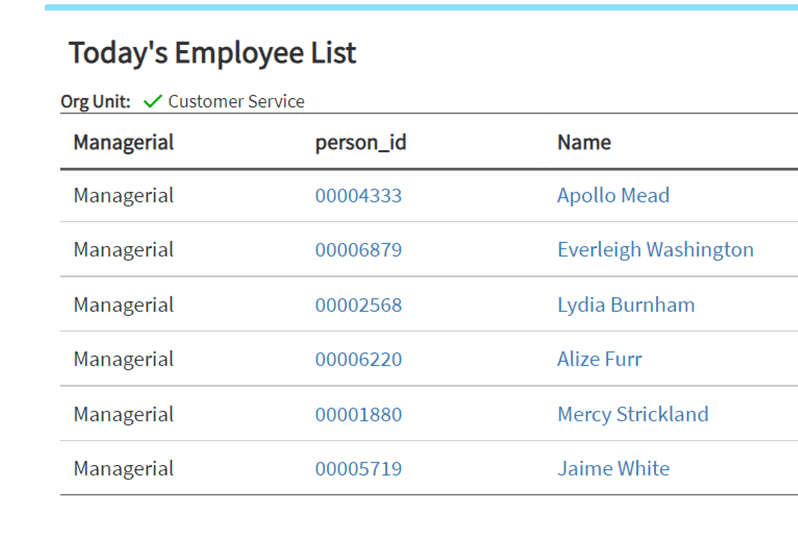The image size is (798, 536).
Task: Click the Name column header
Action: (x=584, y=142)
